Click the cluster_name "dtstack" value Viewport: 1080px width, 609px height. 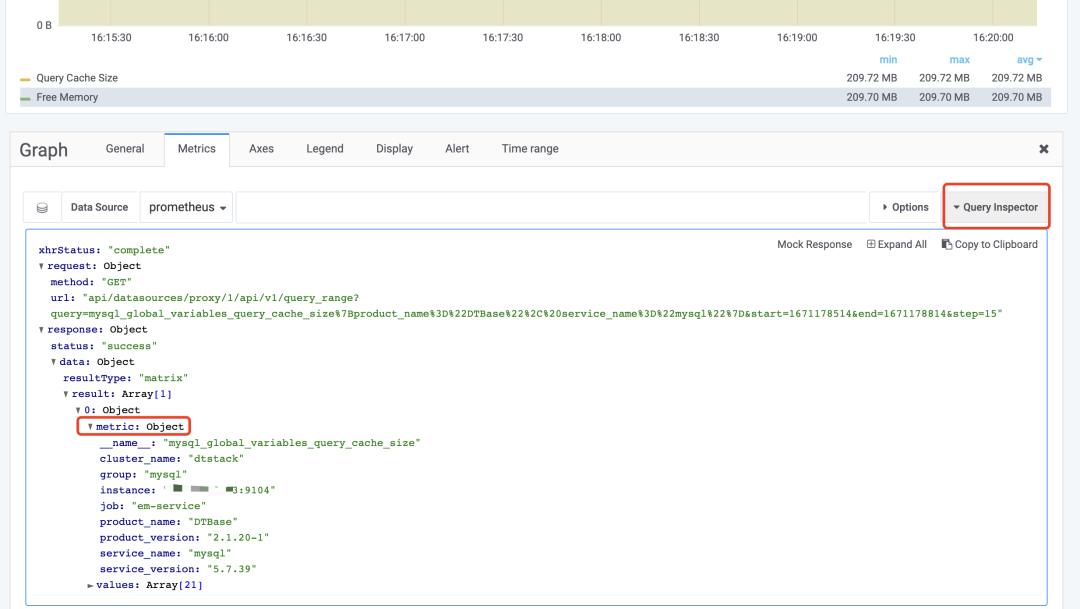point(216,459)
